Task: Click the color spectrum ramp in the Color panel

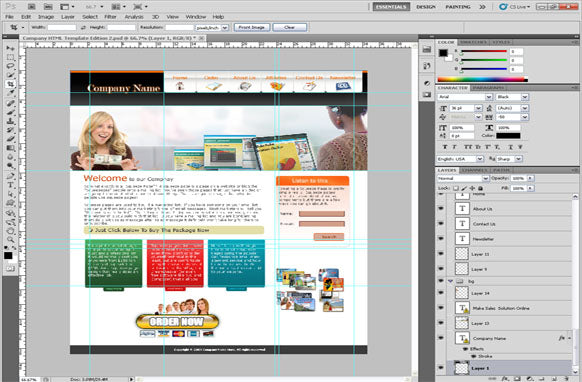Action: 482,79
